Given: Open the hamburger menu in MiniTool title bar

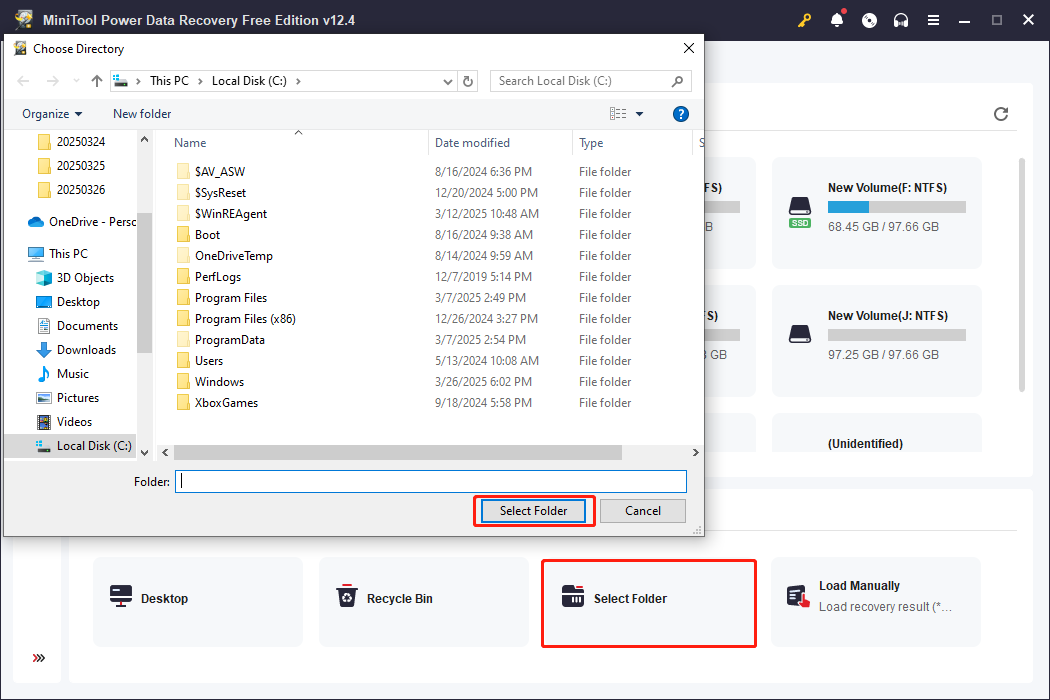Looking at the screenshot, I should click(933, 20).
